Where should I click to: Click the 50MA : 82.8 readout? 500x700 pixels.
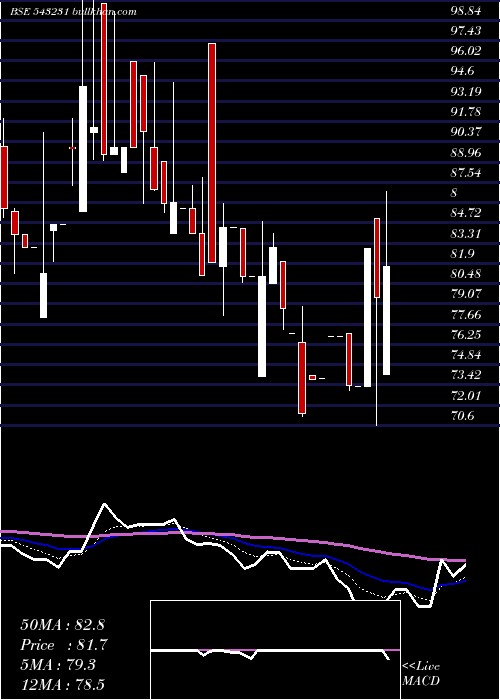click(62, 625)
